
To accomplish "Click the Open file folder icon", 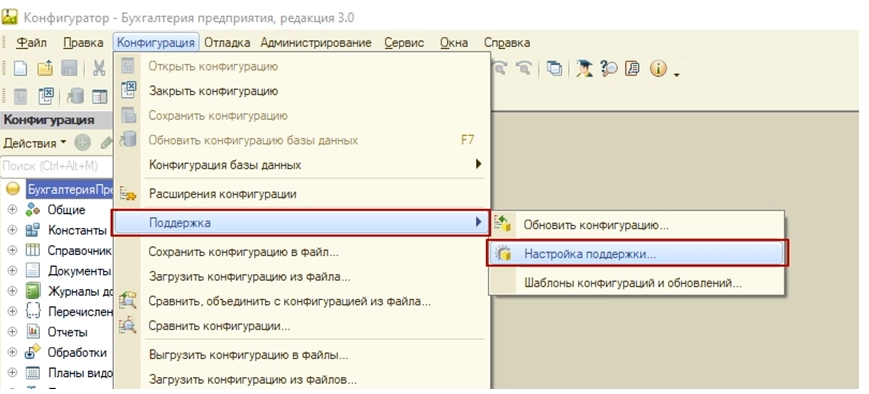I will point(45,68).
